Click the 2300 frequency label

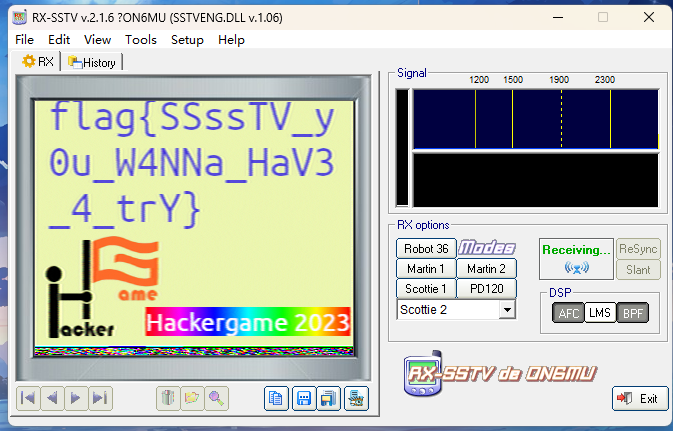click(x=605, y=80)
